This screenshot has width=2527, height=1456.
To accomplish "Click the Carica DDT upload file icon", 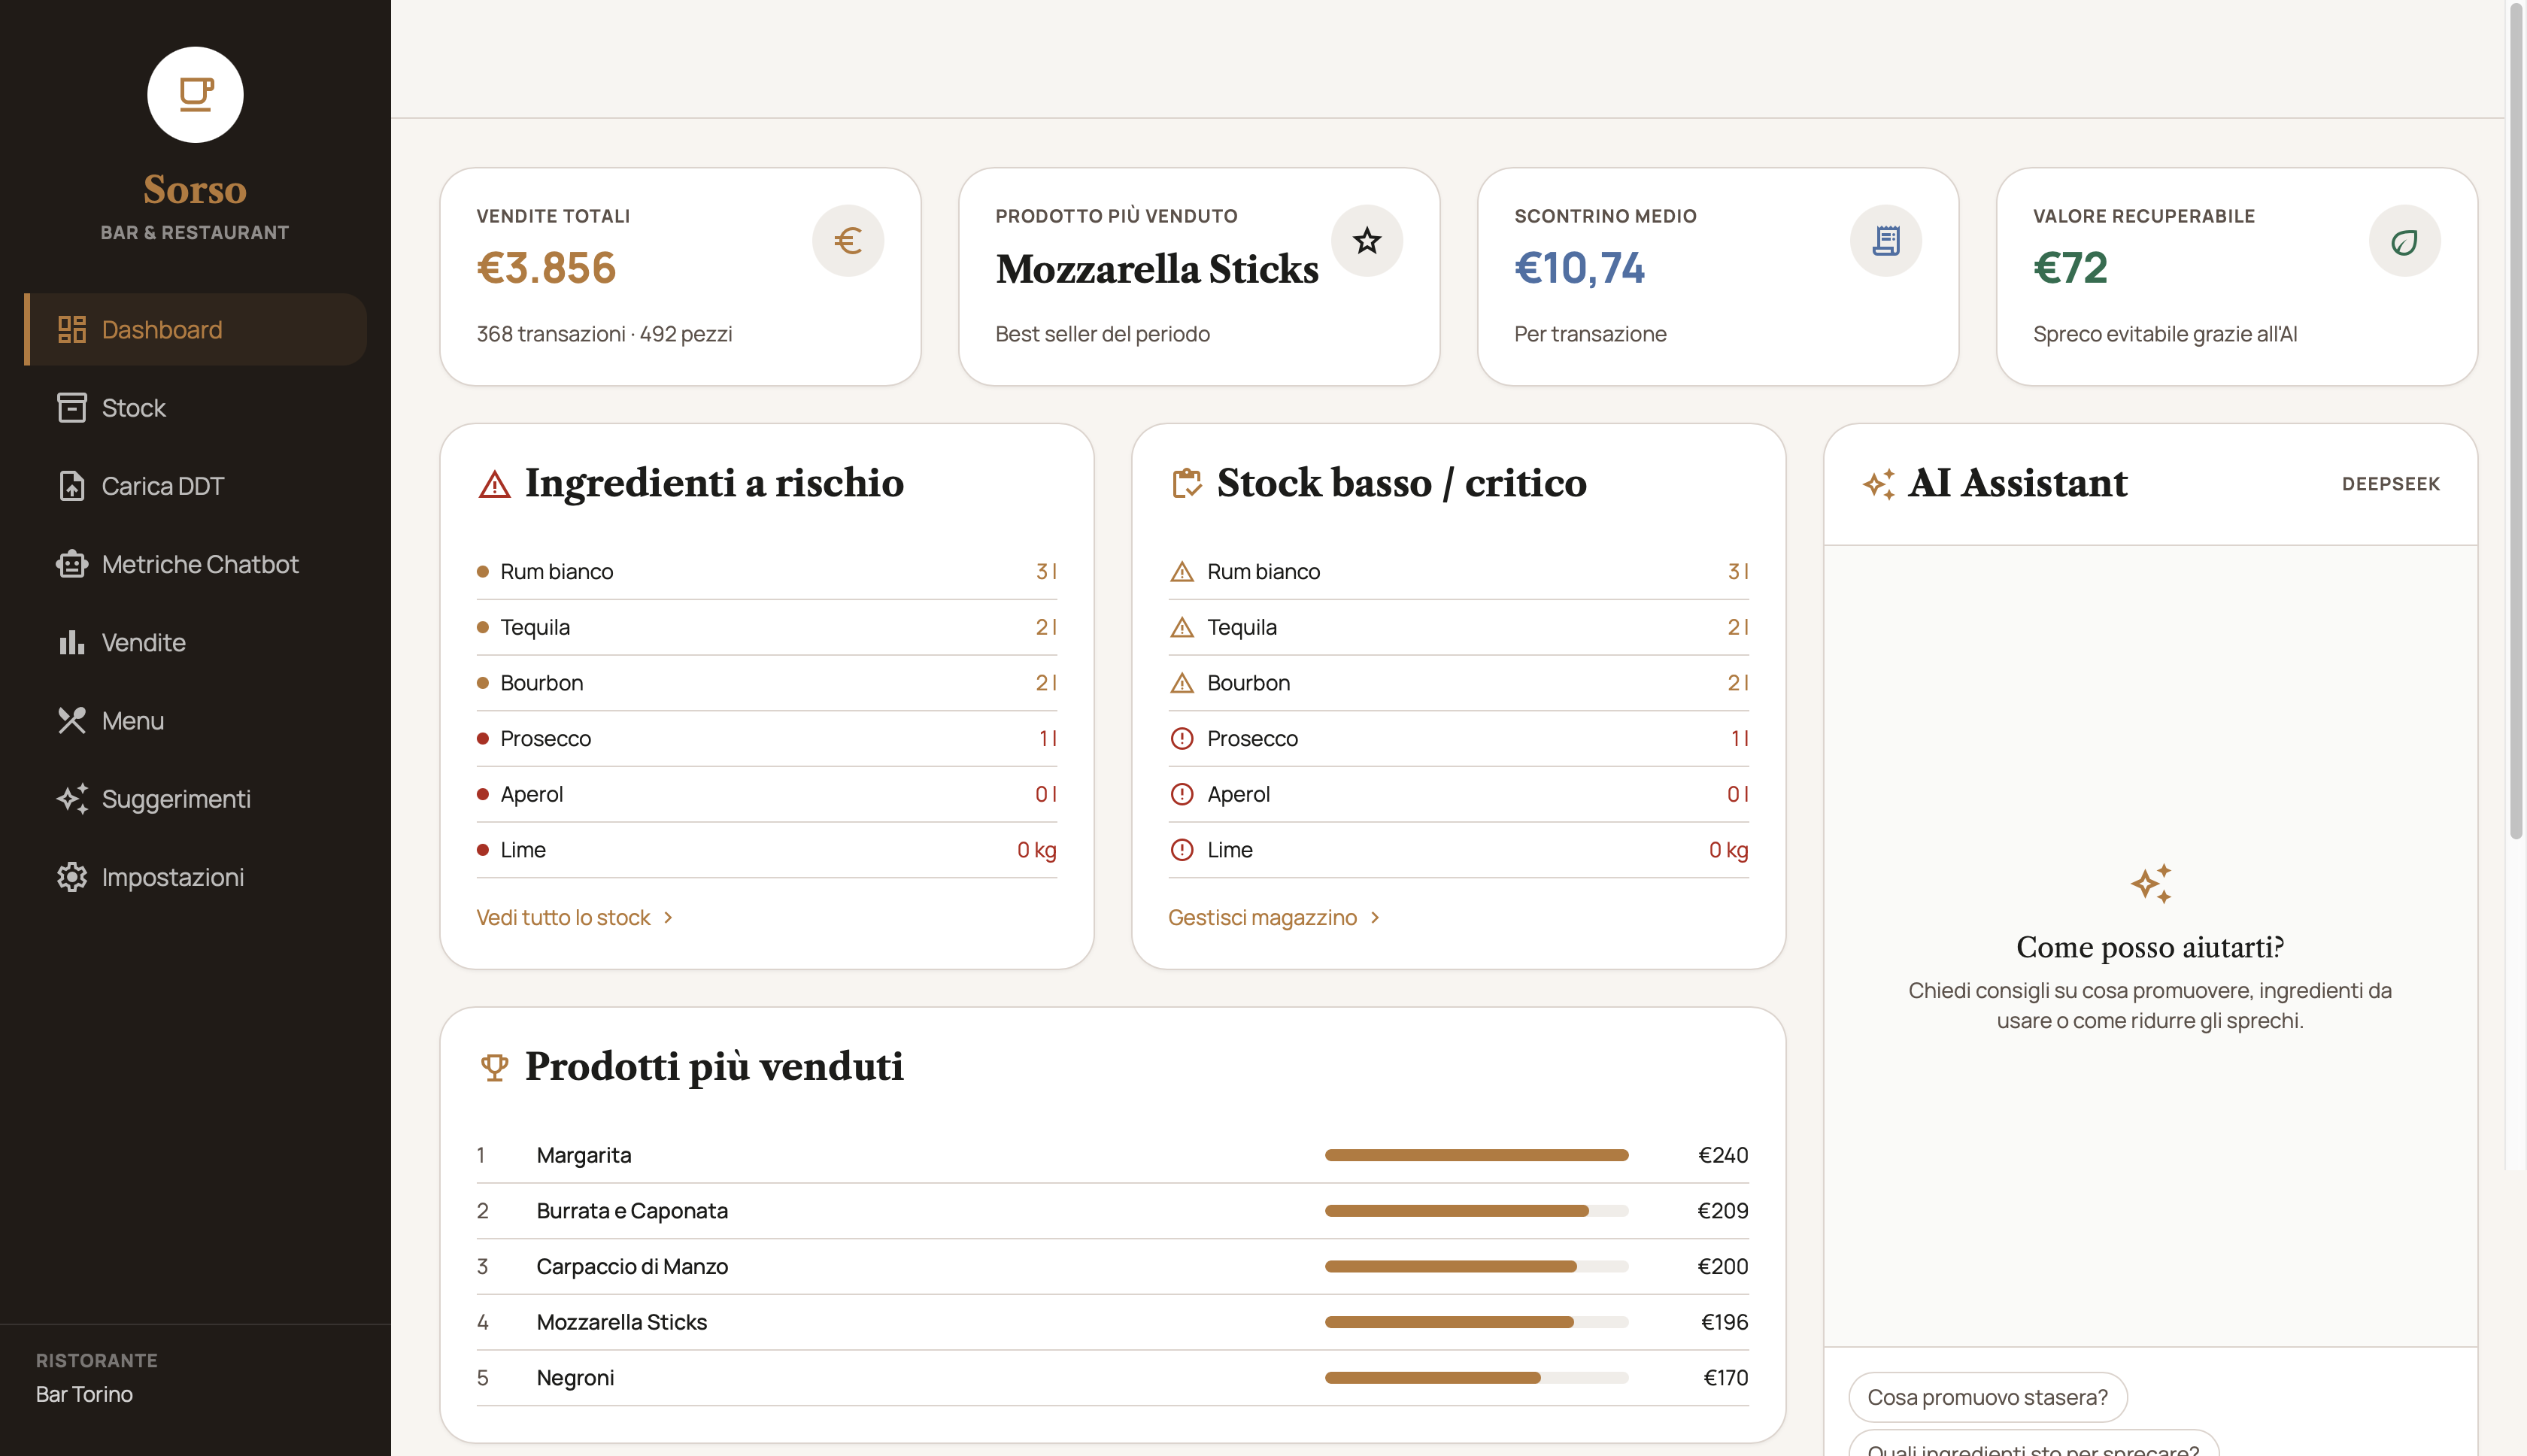I will point(71,485).
